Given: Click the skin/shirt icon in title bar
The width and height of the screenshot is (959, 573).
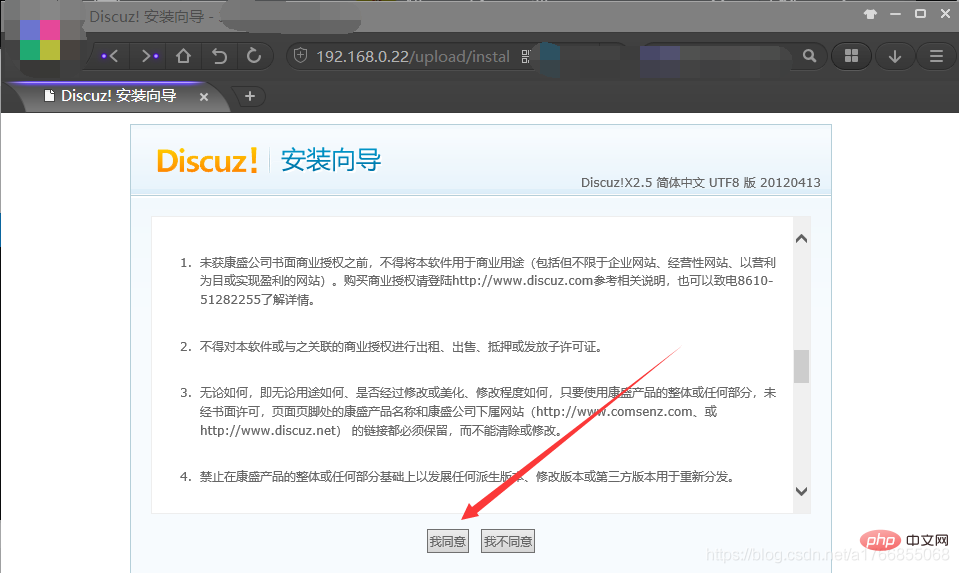Looking at the screenshot, I should pos(870,14).
